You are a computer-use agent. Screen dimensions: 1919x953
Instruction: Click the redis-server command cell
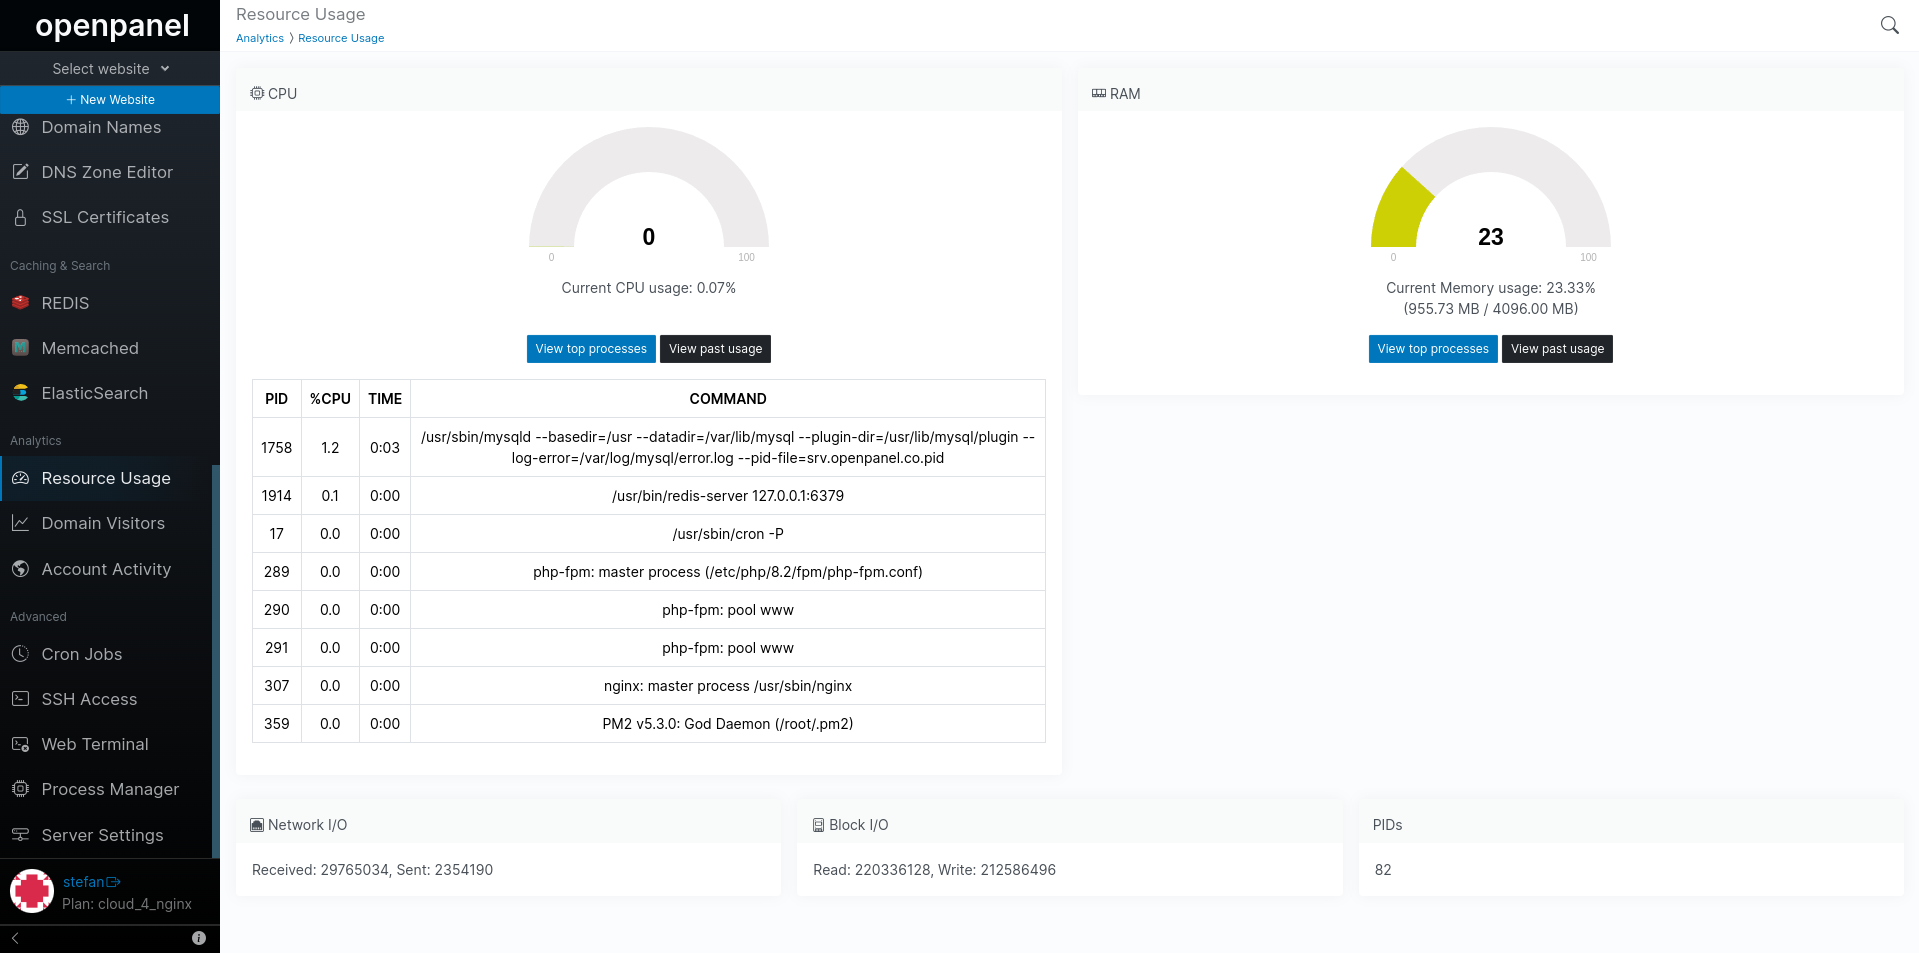click(x=728, y=496)
